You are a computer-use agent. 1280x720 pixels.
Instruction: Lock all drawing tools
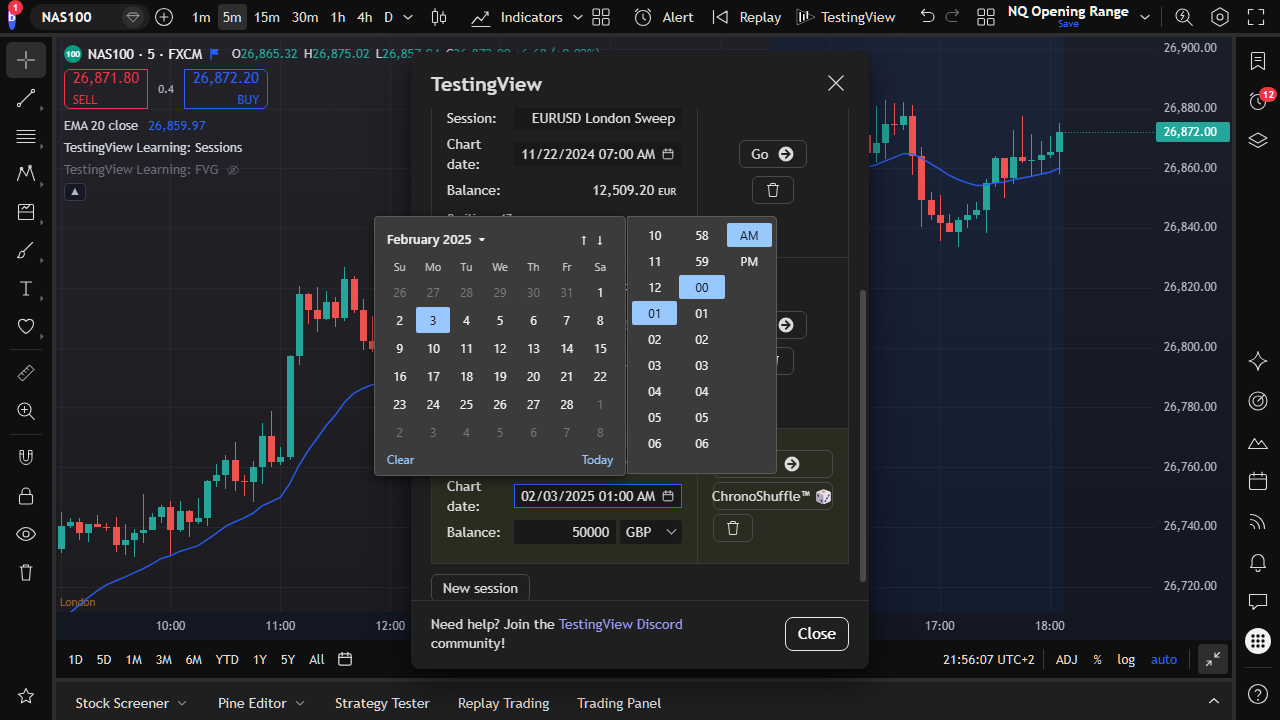click(26, 495)
